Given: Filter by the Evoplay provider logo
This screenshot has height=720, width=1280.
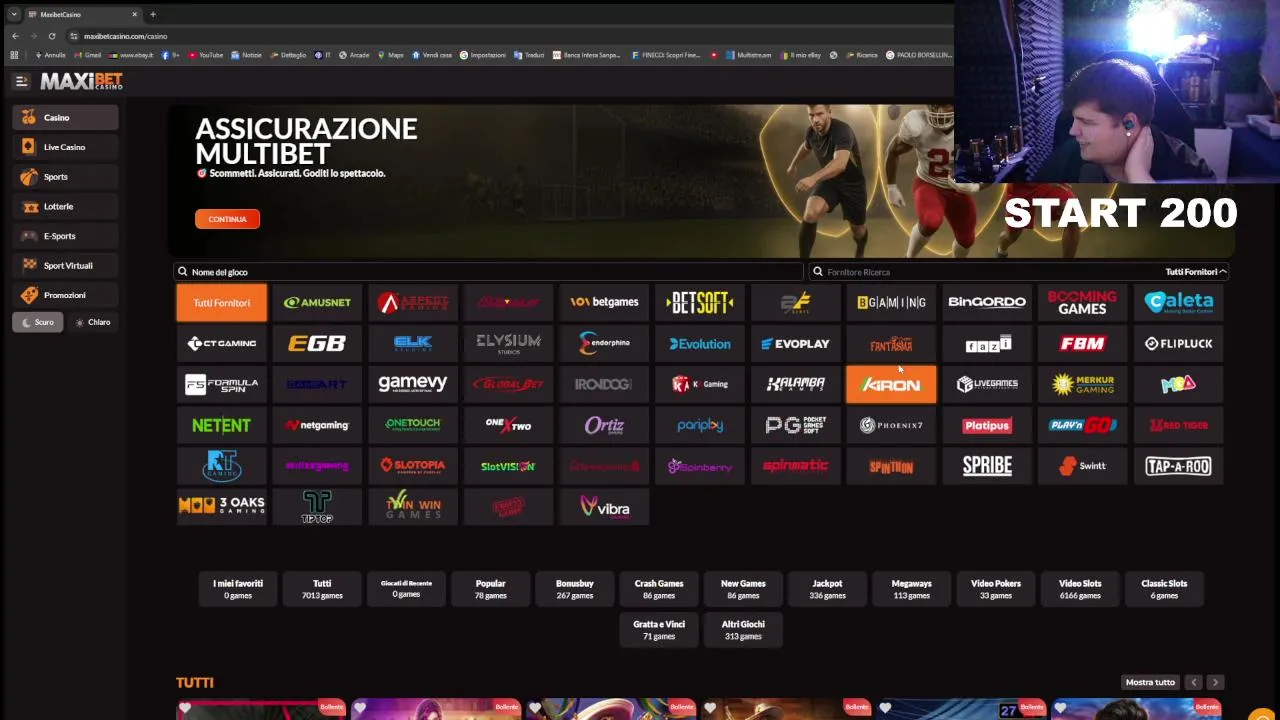Looking at the screenshot, I should [x=795, y=344].
